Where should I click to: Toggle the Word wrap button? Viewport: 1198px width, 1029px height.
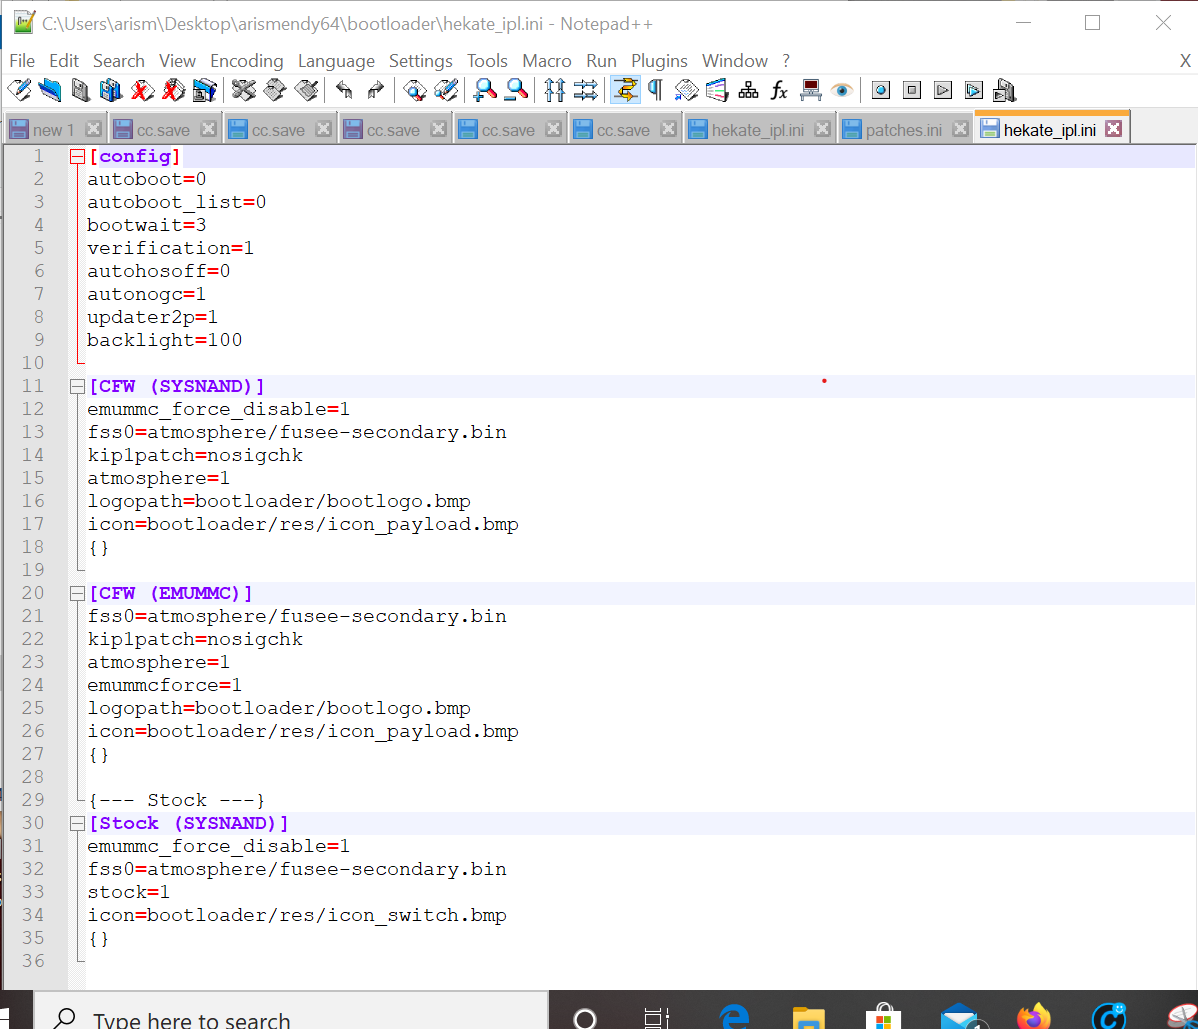point(625,91)
